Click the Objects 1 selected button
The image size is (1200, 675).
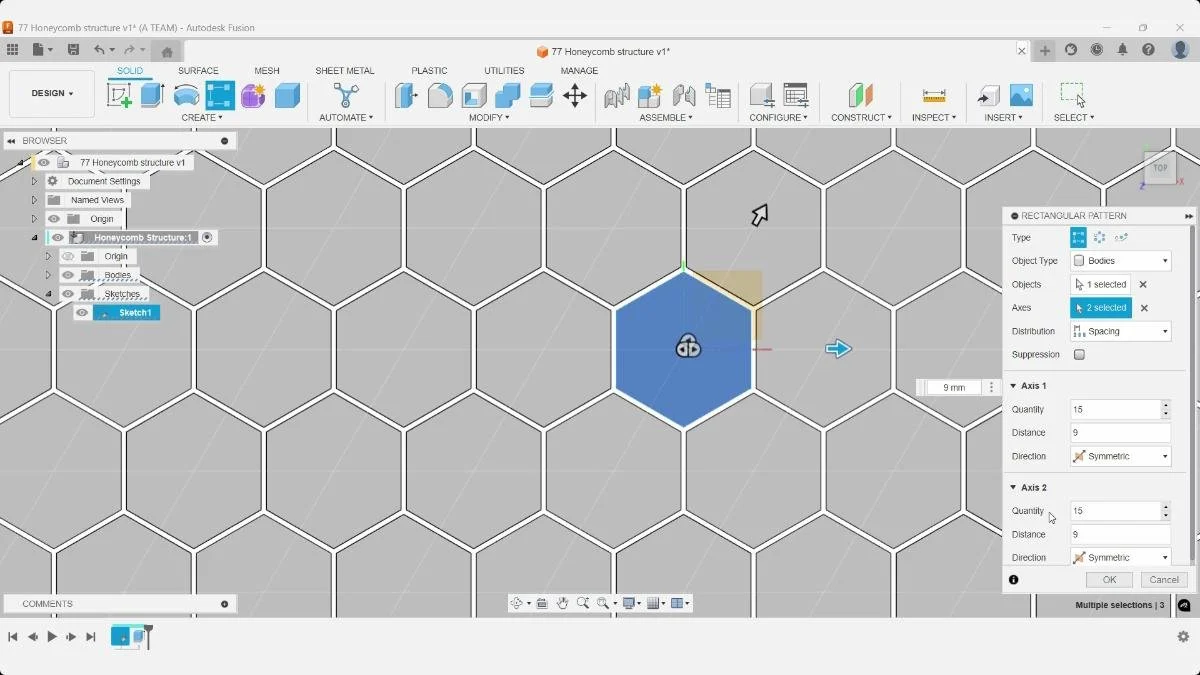[1101, 285]
